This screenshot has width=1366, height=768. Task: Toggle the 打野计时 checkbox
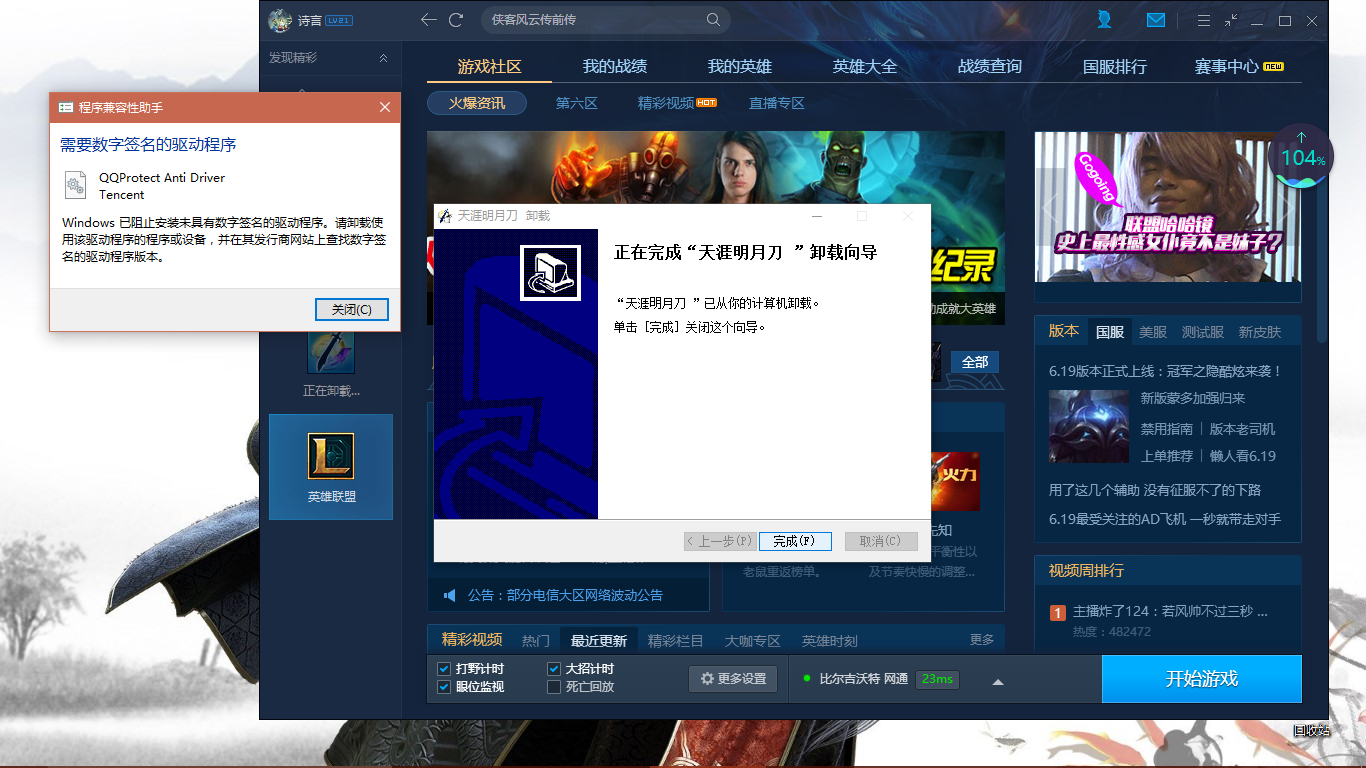(x=444, y=669)
